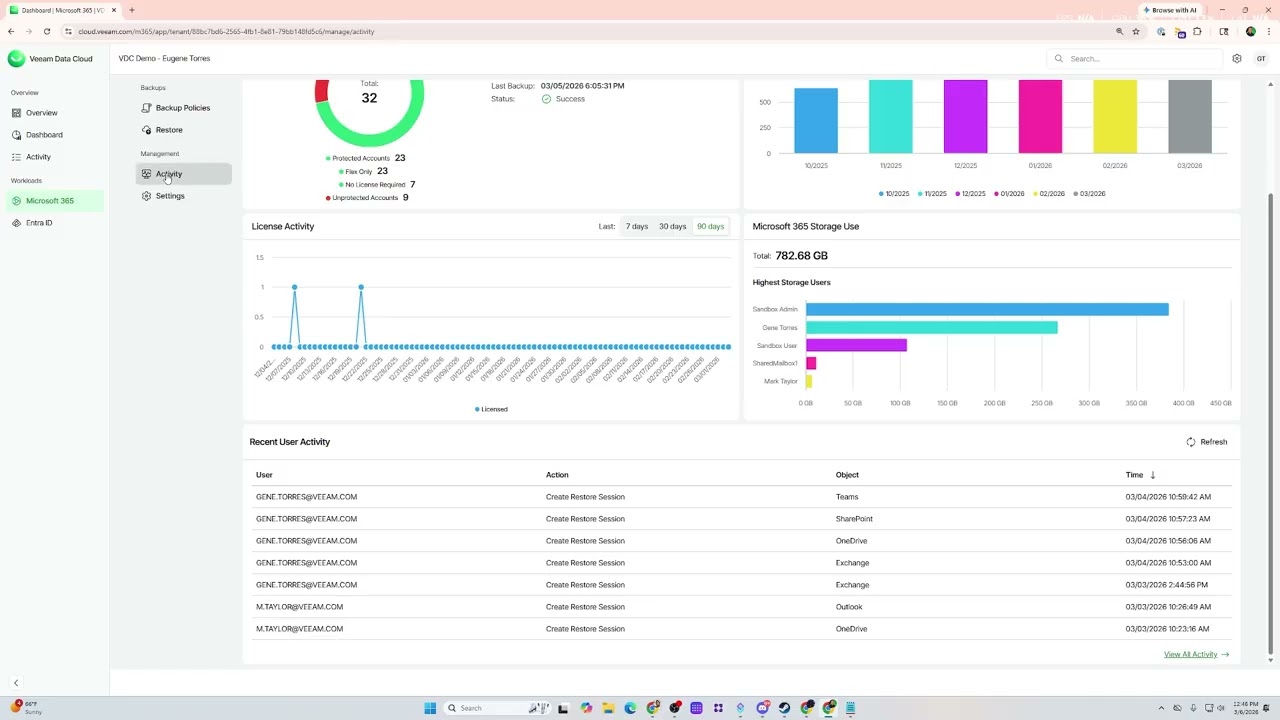The width and height of the screenshot is (1280, 720).
Task: Toggle the 02/2026 legend series
Action: (1049, 194)
